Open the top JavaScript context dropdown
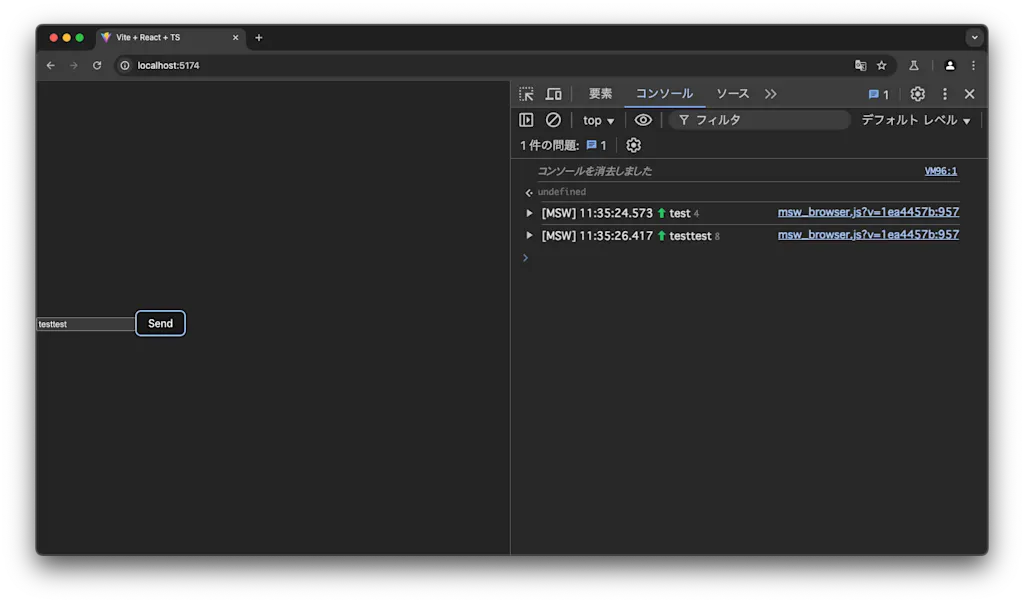Image resolution: width=1024 pixels, height=603 pixels. pos(598,120)
